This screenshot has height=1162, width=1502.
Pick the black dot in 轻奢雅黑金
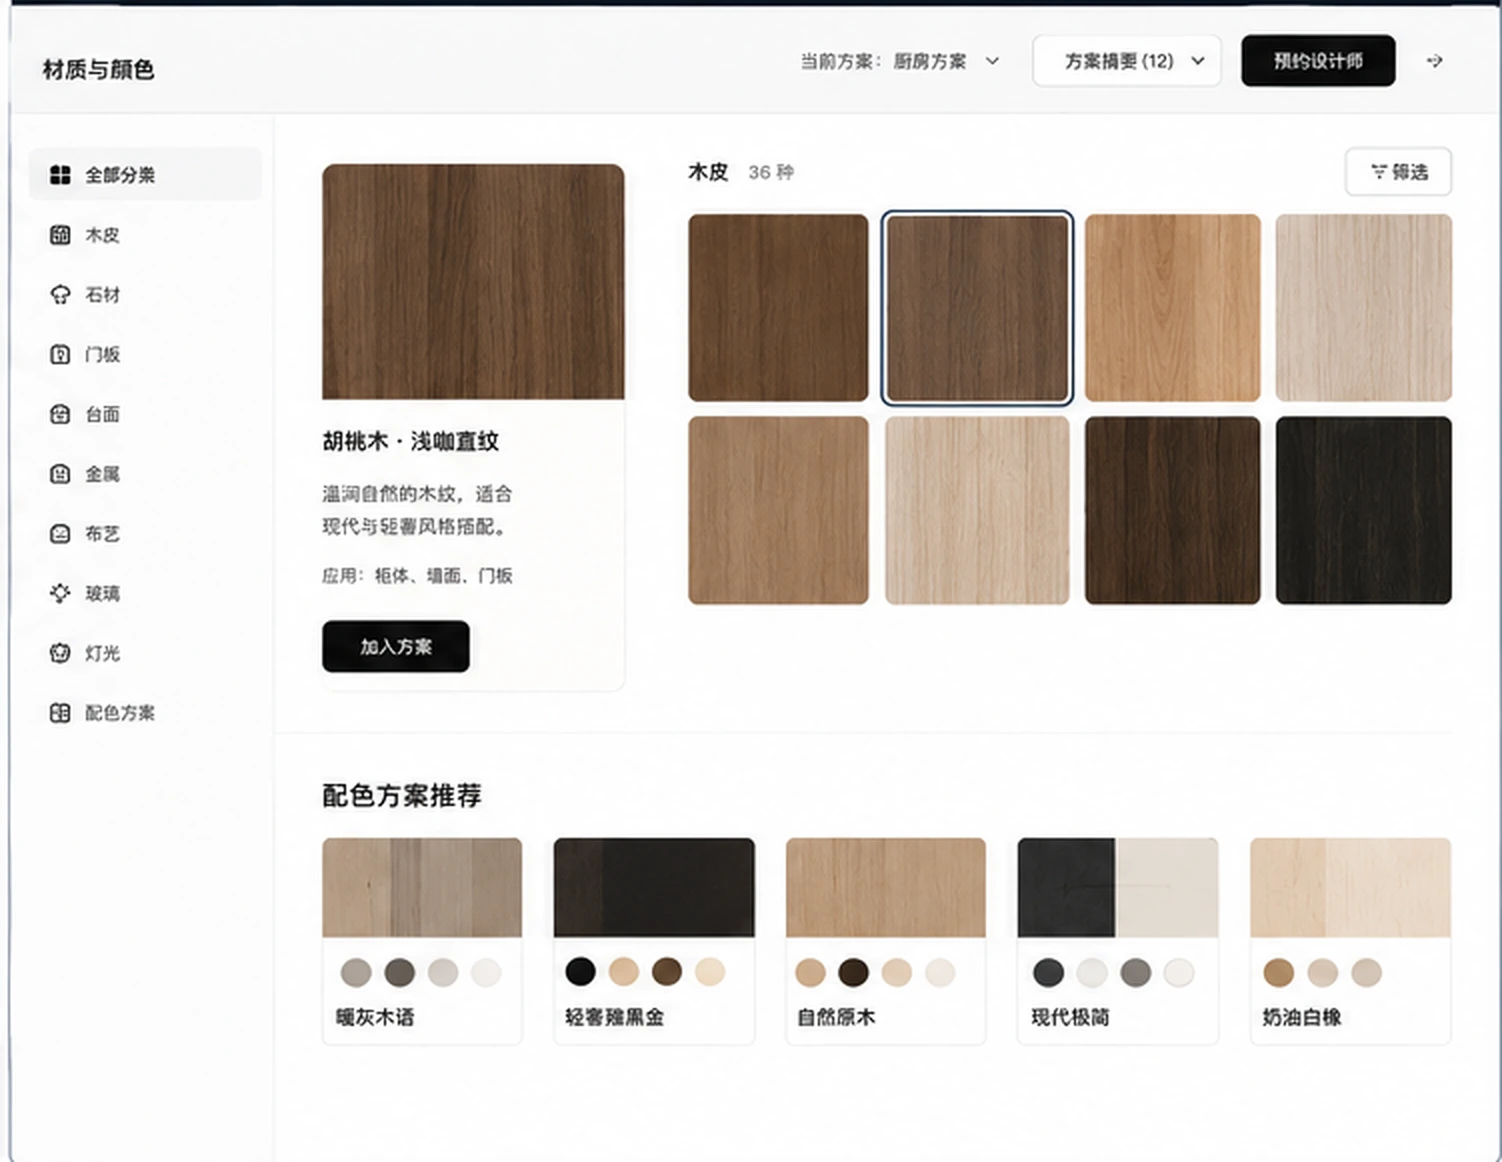pos(580,971)
